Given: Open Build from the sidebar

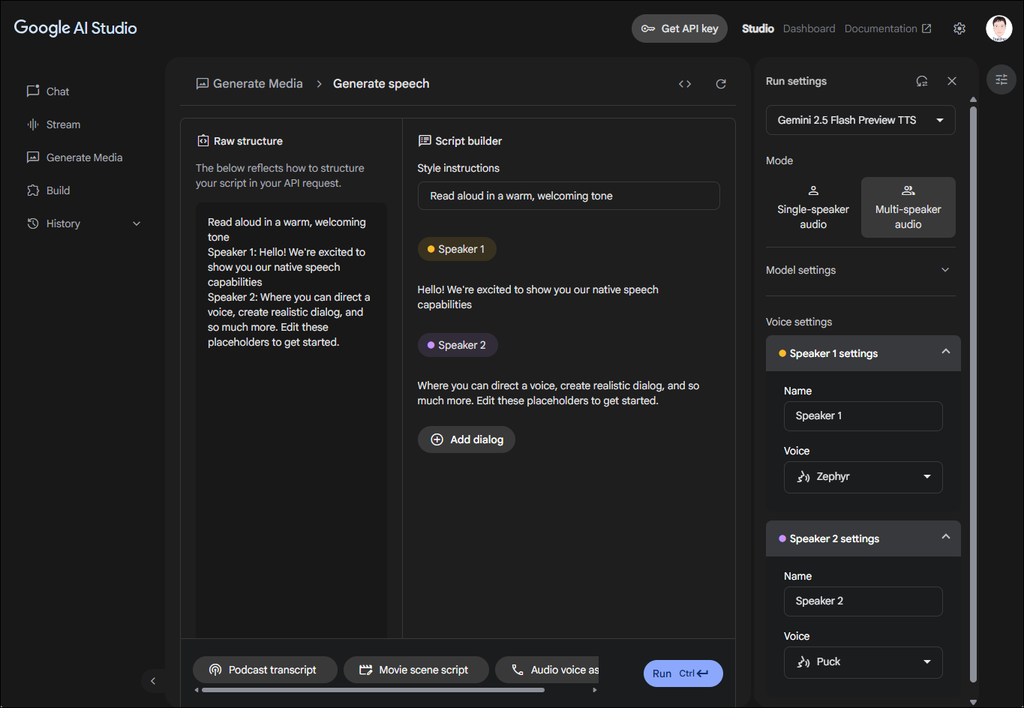Looking at the screenshot, I should click(48, 190).
